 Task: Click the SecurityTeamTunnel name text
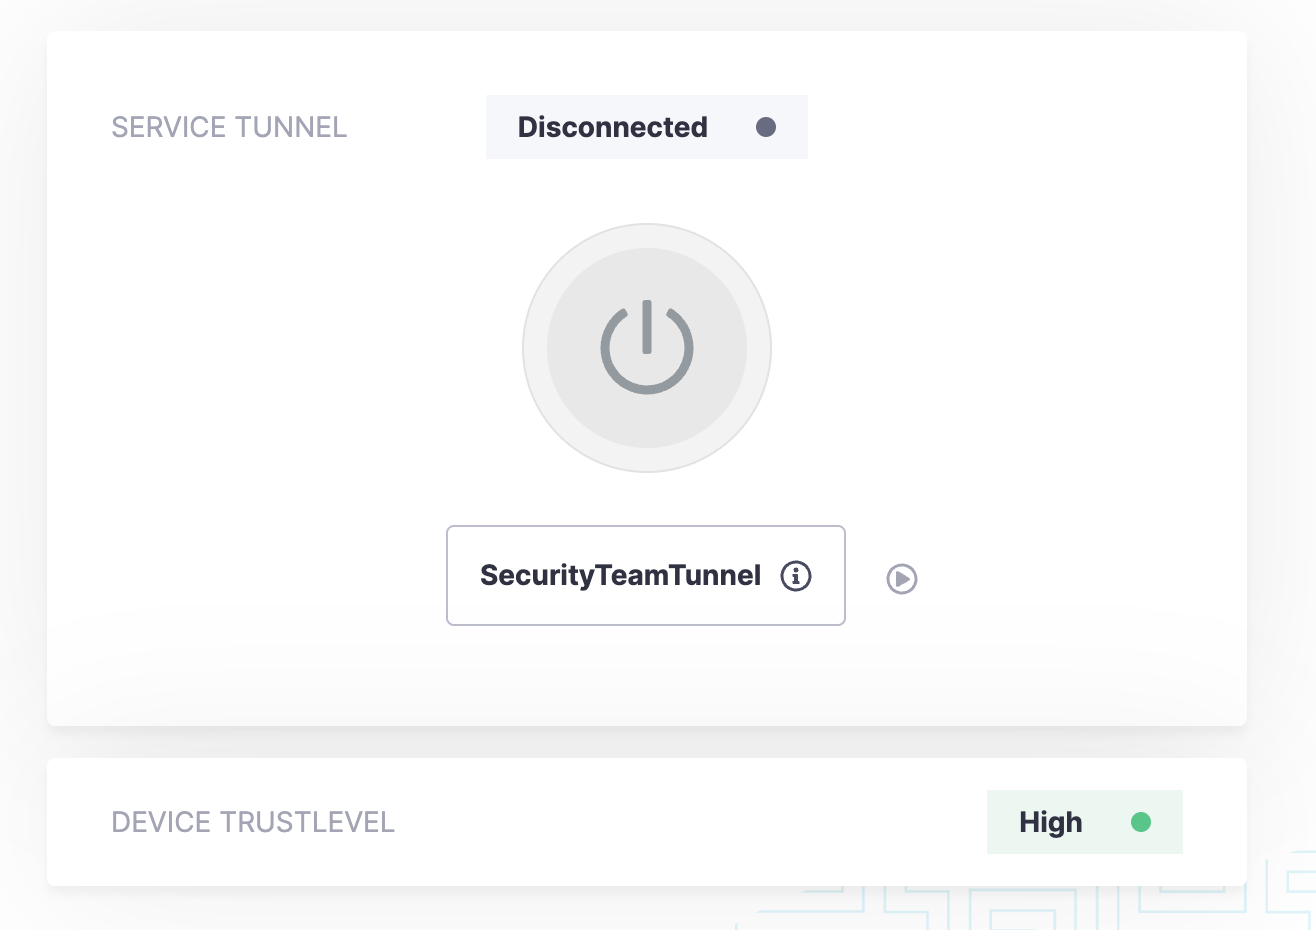pos(620,576)
